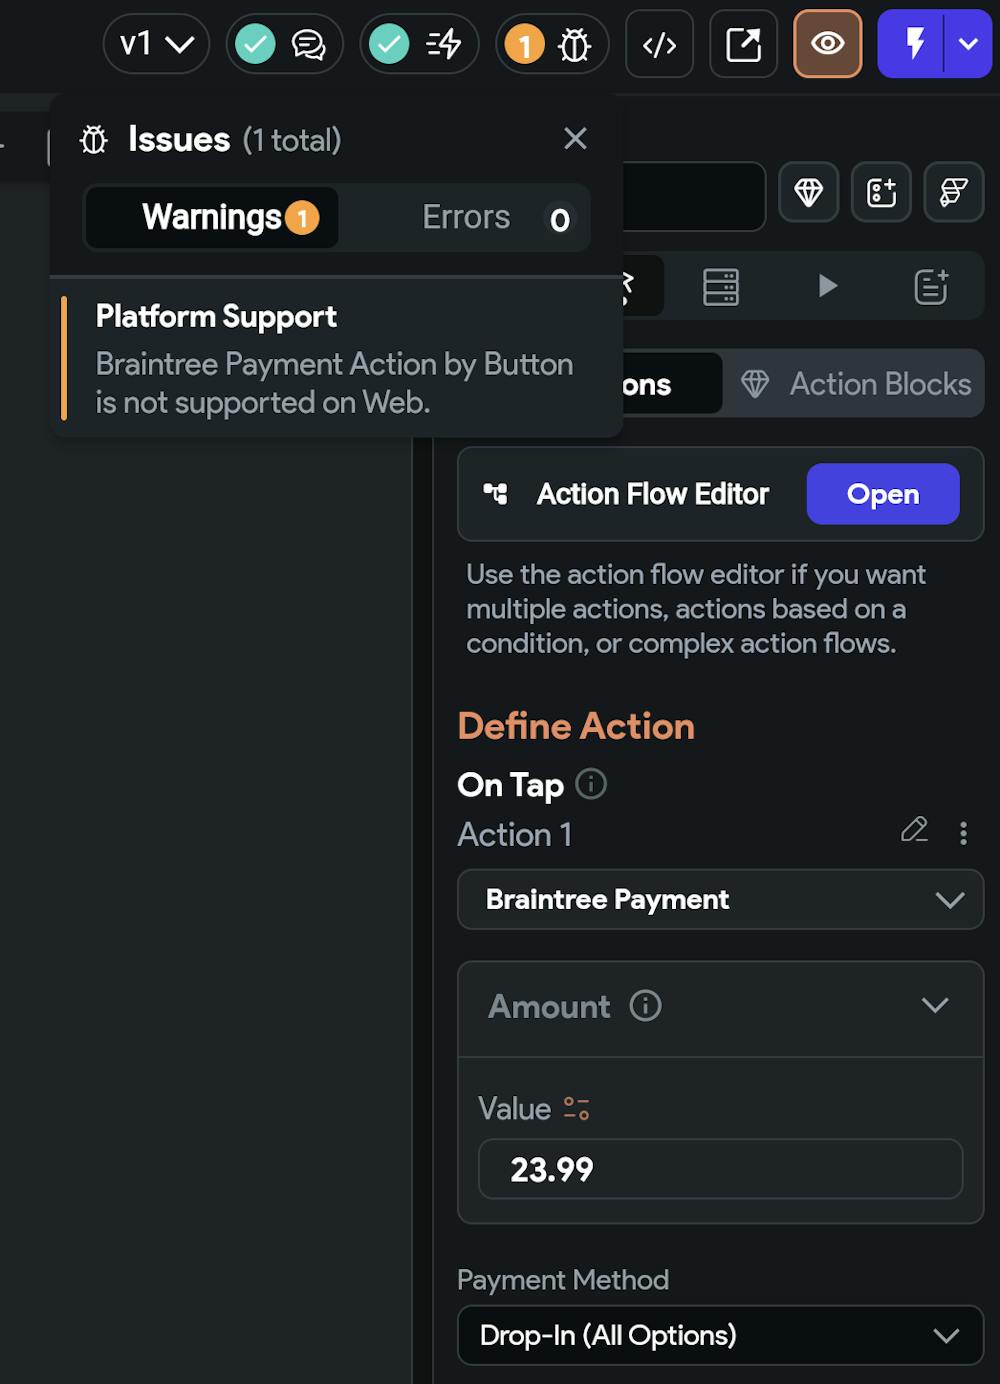Switch to the Warnings tab
The image size is (1000, 1384).
pyautogui.click(x=212, y=217)
